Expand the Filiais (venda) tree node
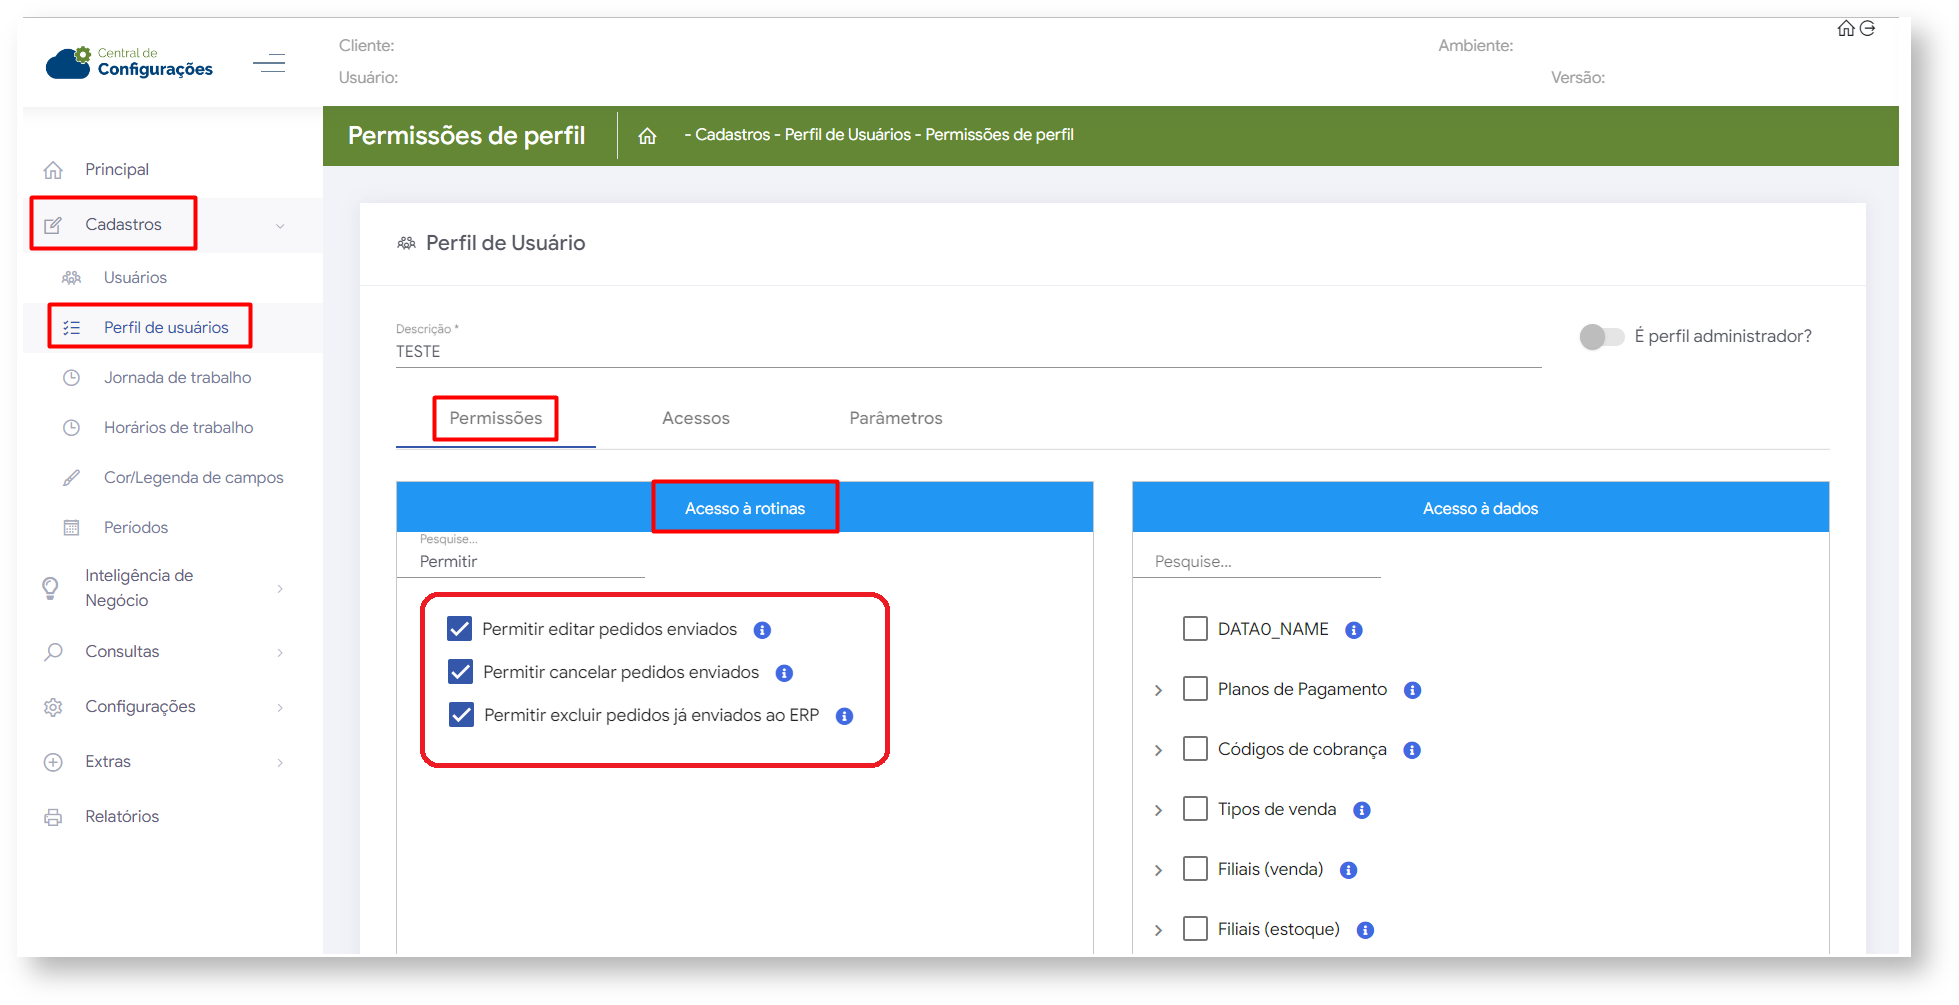Image resolution: width=1959 pixels, height=1005 pixels. (x=1158, y=870)
